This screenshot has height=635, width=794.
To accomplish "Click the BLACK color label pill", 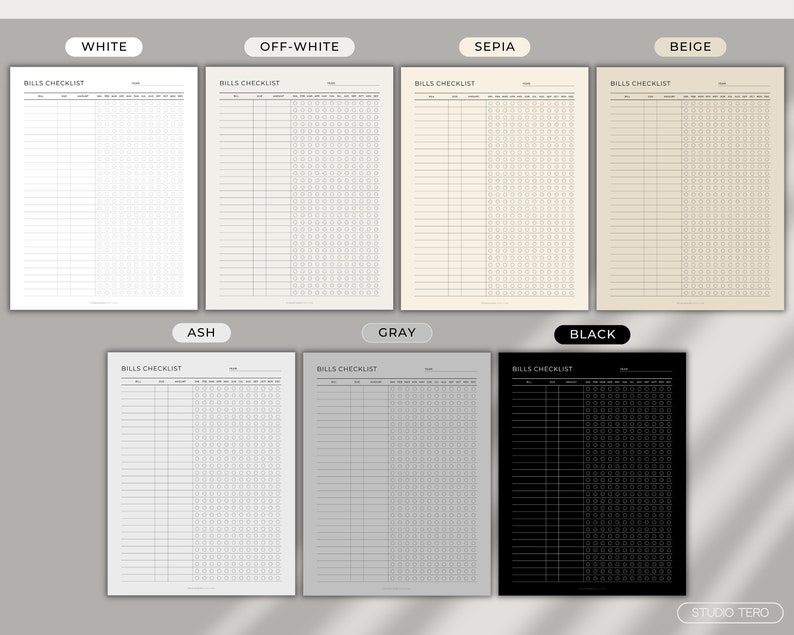I will click(592, 334).
